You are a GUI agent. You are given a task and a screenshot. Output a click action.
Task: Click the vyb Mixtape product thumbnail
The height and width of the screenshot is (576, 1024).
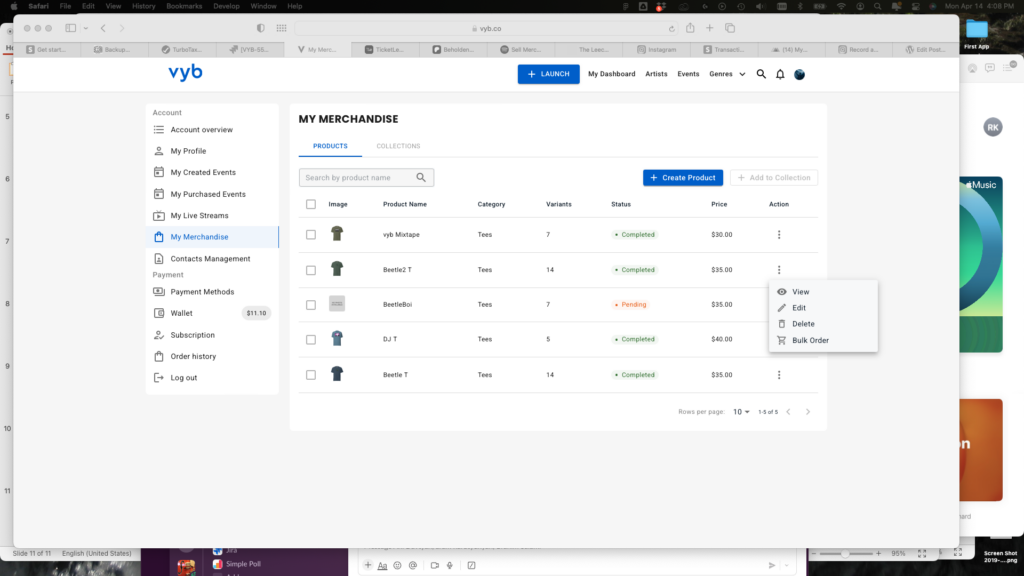(337, 234)
